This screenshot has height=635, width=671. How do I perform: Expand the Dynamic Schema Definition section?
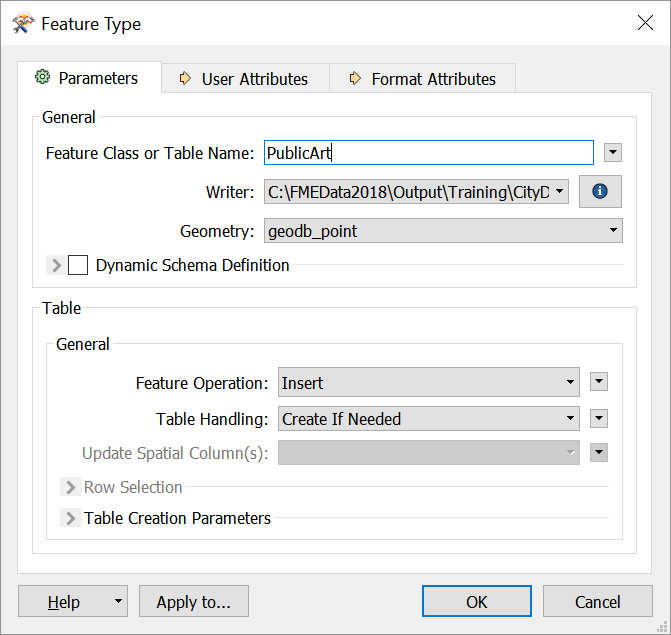pyautogui.click(x=56, y=265)
